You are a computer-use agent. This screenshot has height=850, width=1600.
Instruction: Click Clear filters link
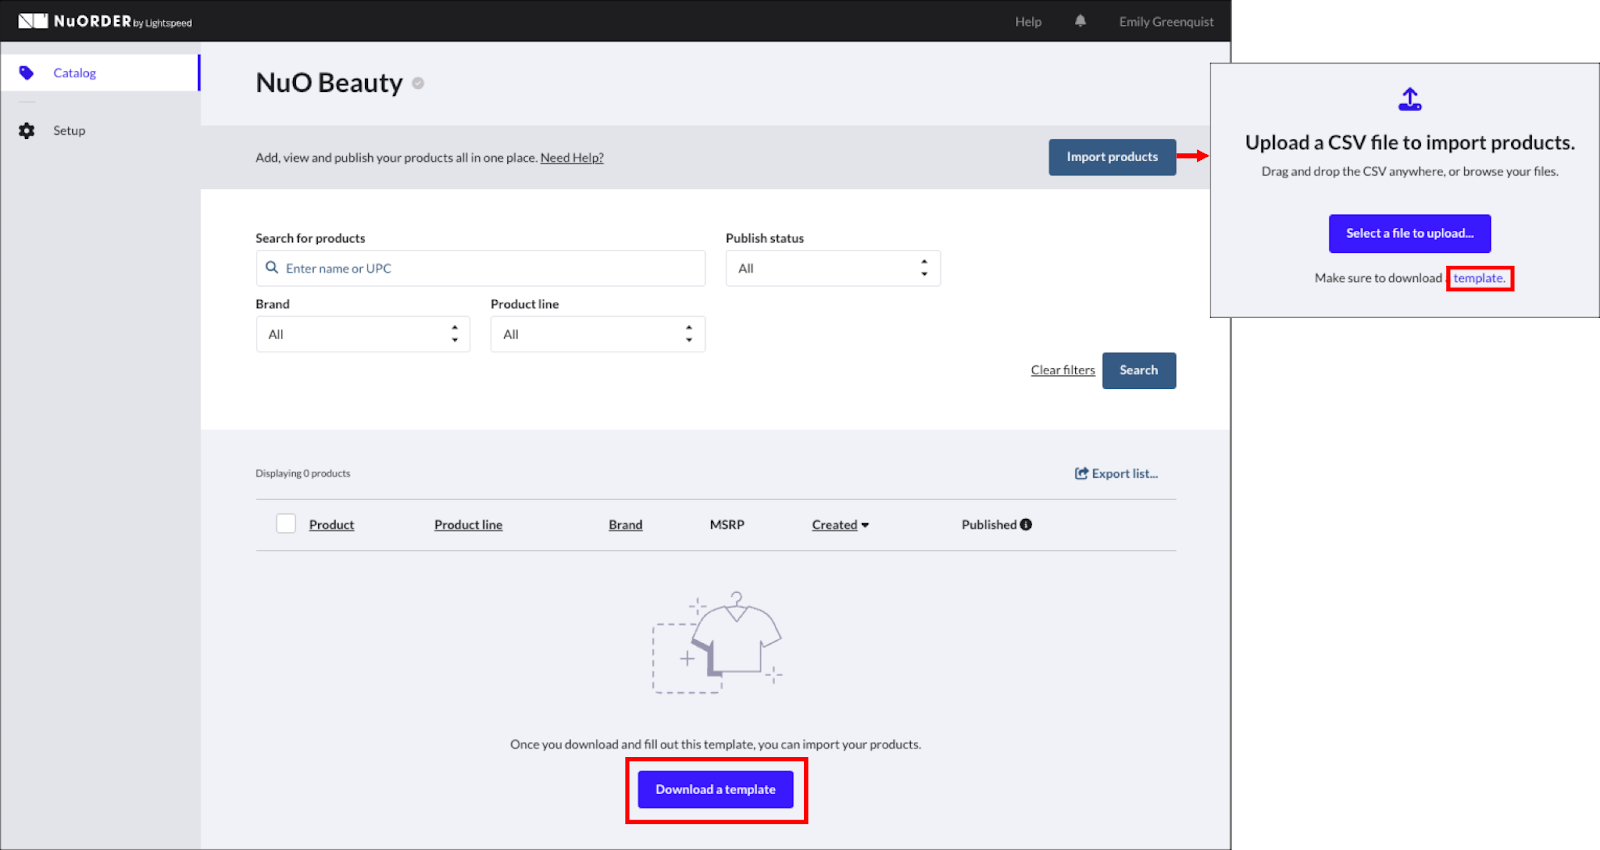[x=1063, y=370]
